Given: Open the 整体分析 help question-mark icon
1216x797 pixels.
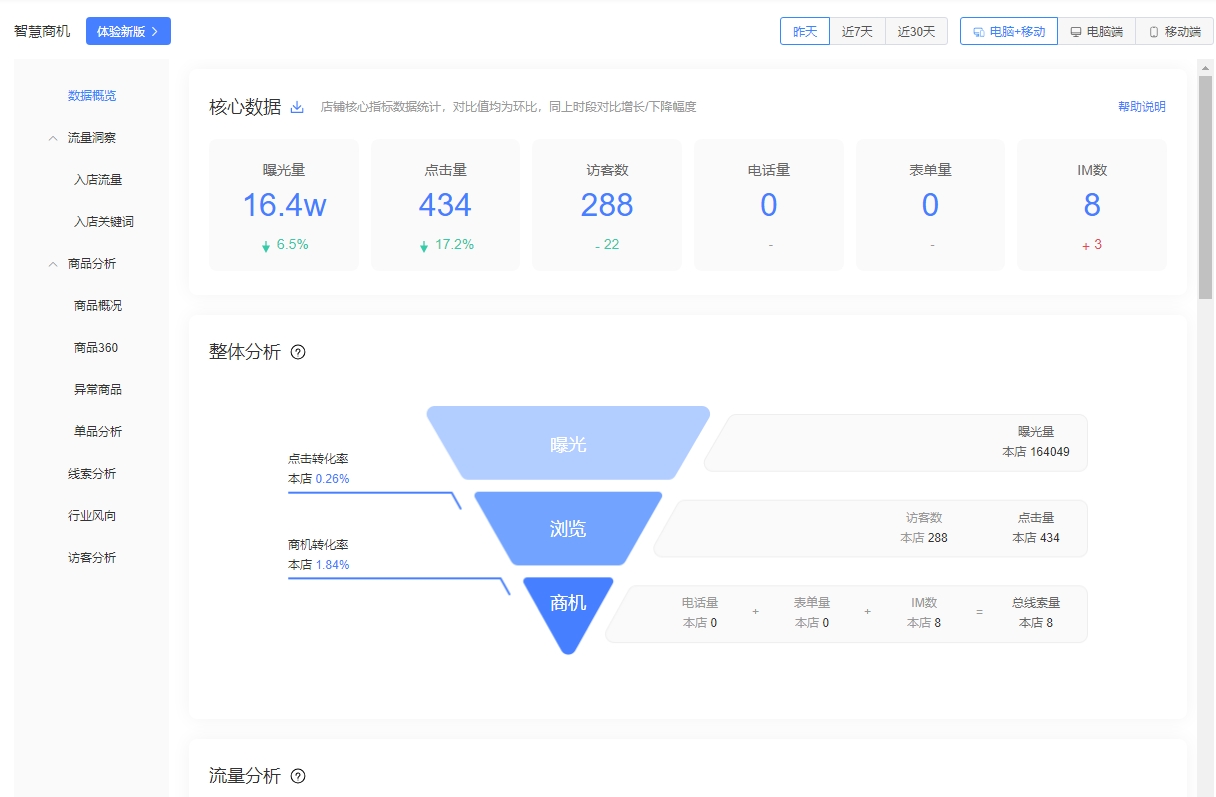Looking at the screenshot, I should pos(296,352).
